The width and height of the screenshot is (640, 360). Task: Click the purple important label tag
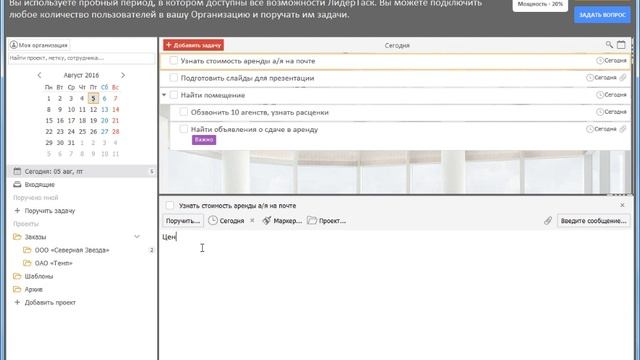204,140
